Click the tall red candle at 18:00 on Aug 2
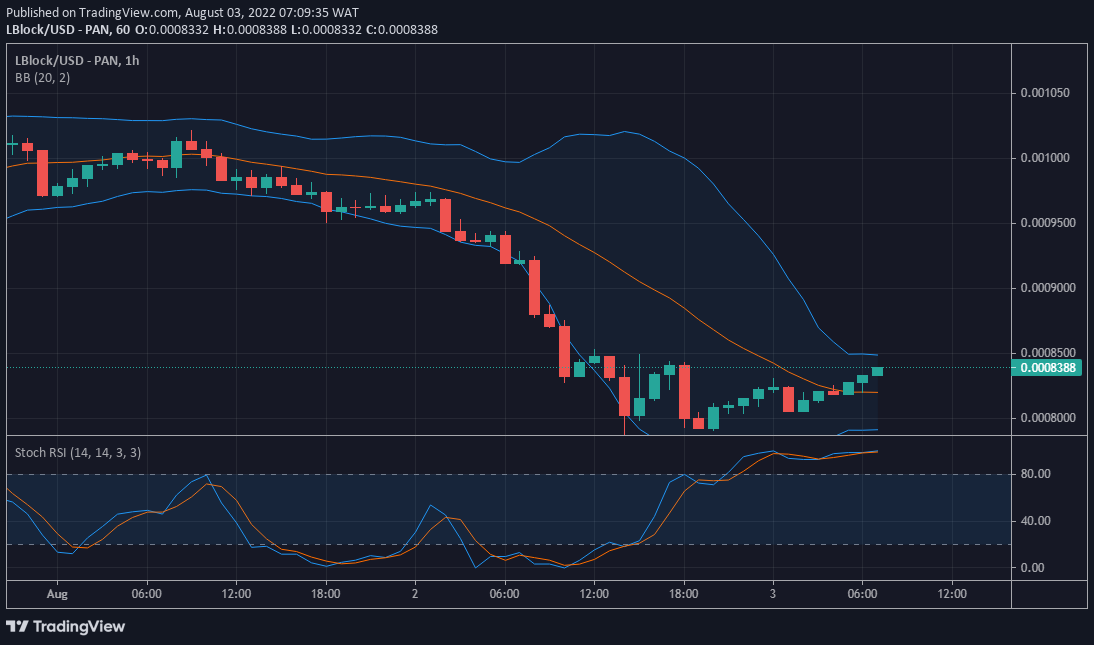The height and width of the screenshot is (645, 1094). point(684,392)
